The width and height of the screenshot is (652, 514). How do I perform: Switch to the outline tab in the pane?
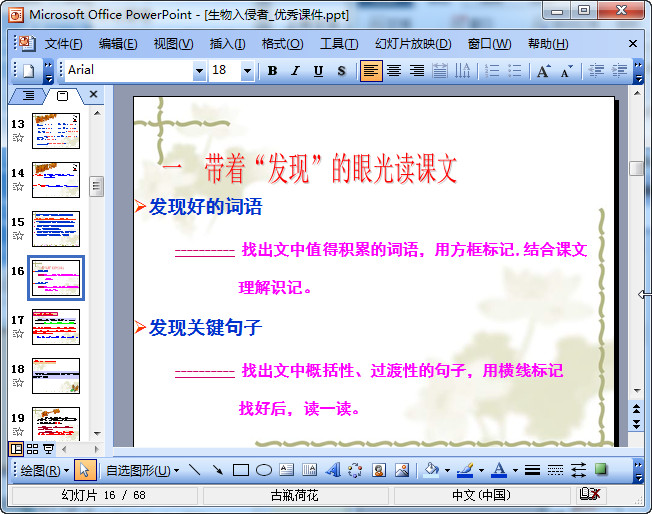pyautogui.click(x=28, y=96)
